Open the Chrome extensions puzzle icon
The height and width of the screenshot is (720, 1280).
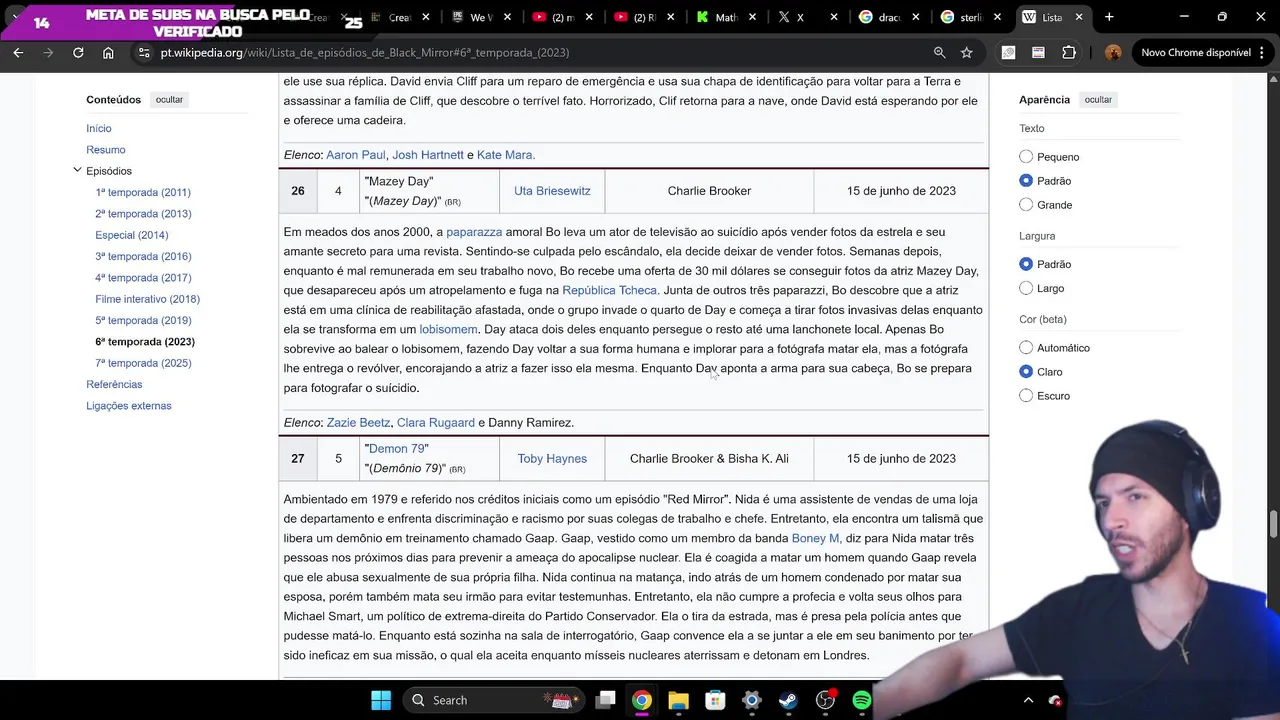pyautogui.click(x=1069, y=52)
